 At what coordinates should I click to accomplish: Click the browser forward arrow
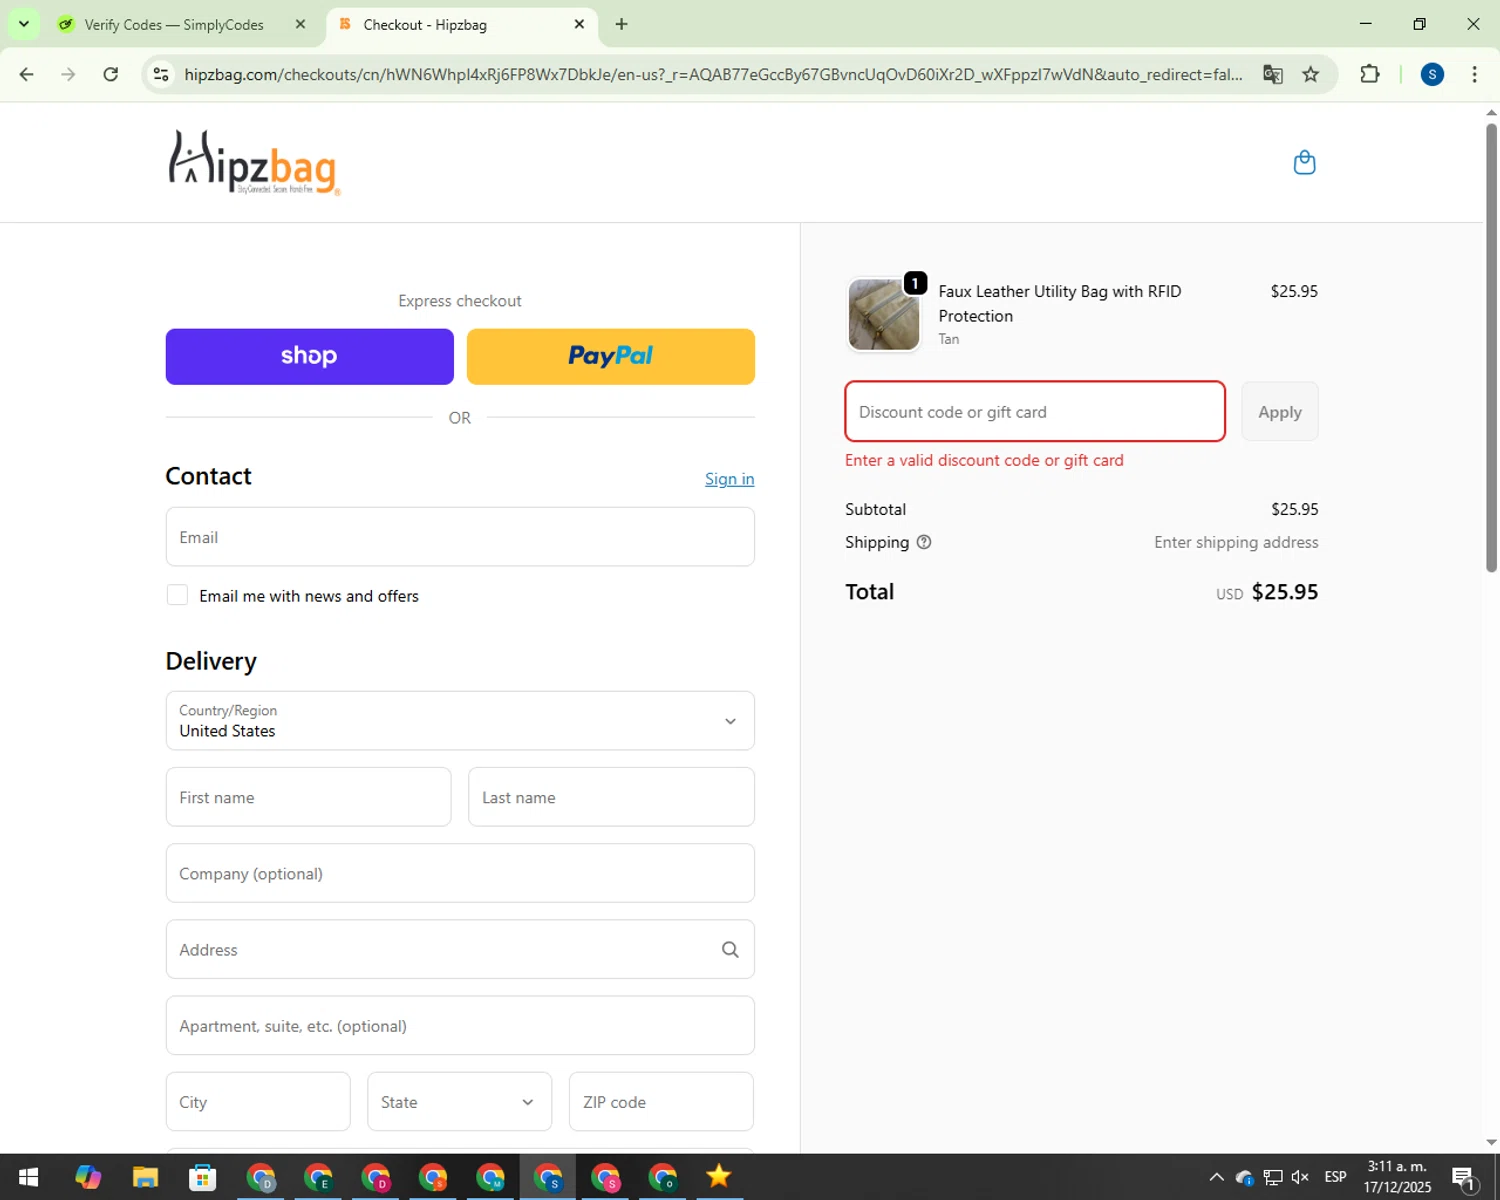tap(68, 74)
